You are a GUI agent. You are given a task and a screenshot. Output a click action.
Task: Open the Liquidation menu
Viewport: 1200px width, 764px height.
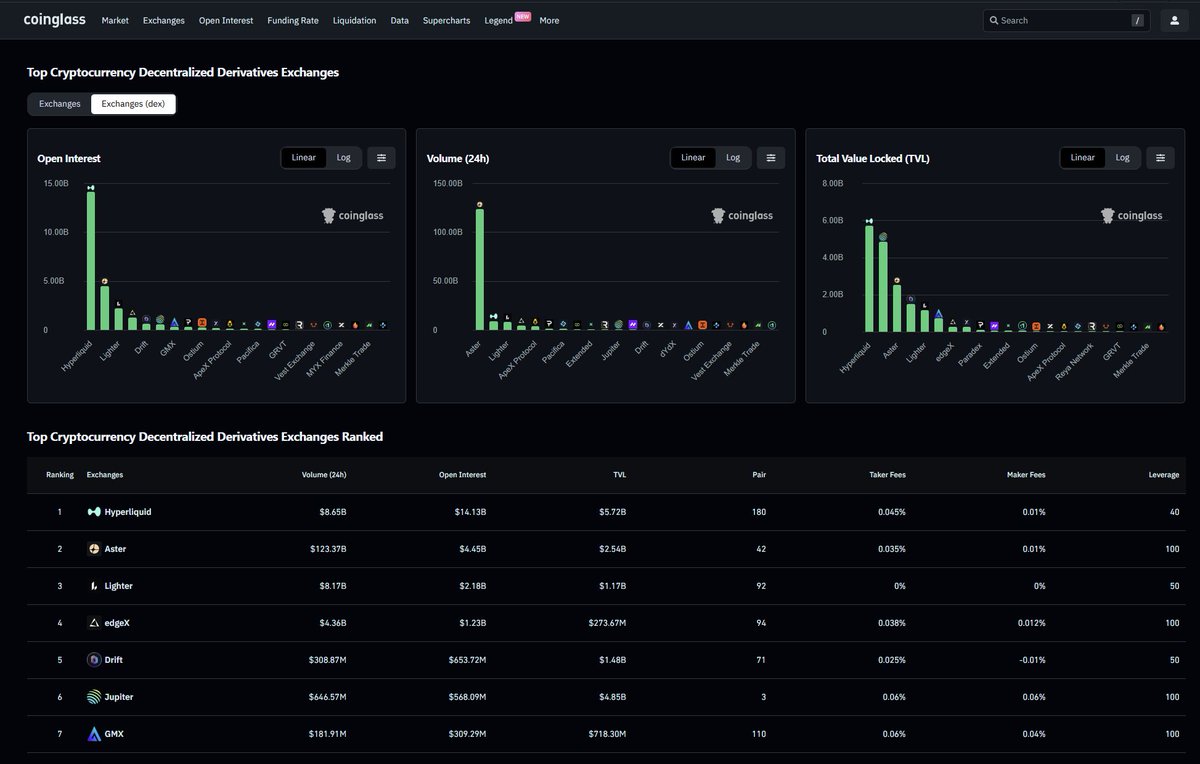coord(354,20)
